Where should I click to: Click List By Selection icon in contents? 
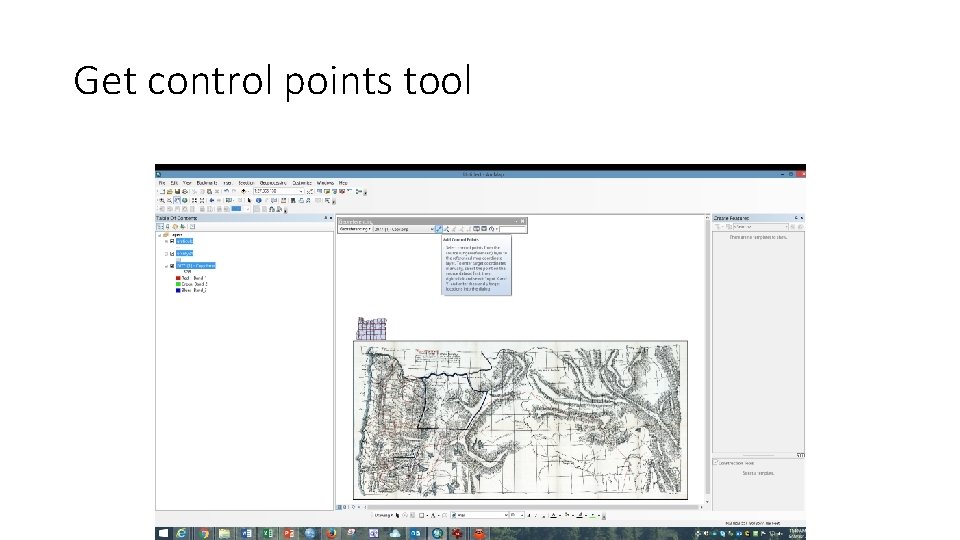[x=182, y=227]
